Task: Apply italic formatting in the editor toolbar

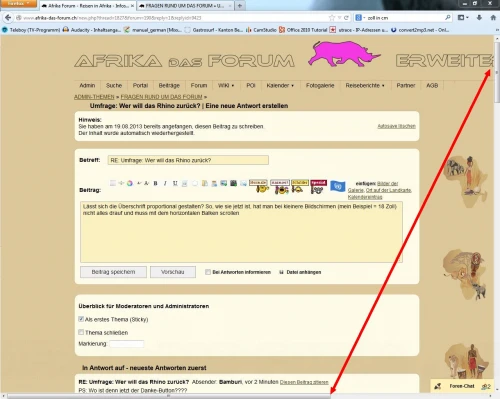Action: (x=165, y=183)
